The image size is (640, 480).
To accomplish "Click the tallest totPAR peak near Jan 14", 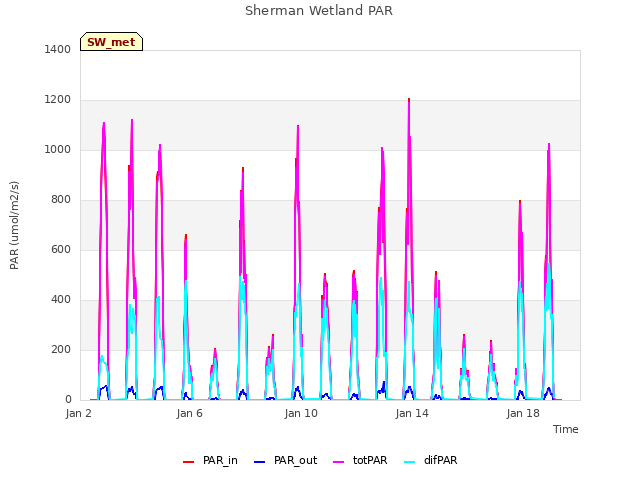I will click(409, 100).
